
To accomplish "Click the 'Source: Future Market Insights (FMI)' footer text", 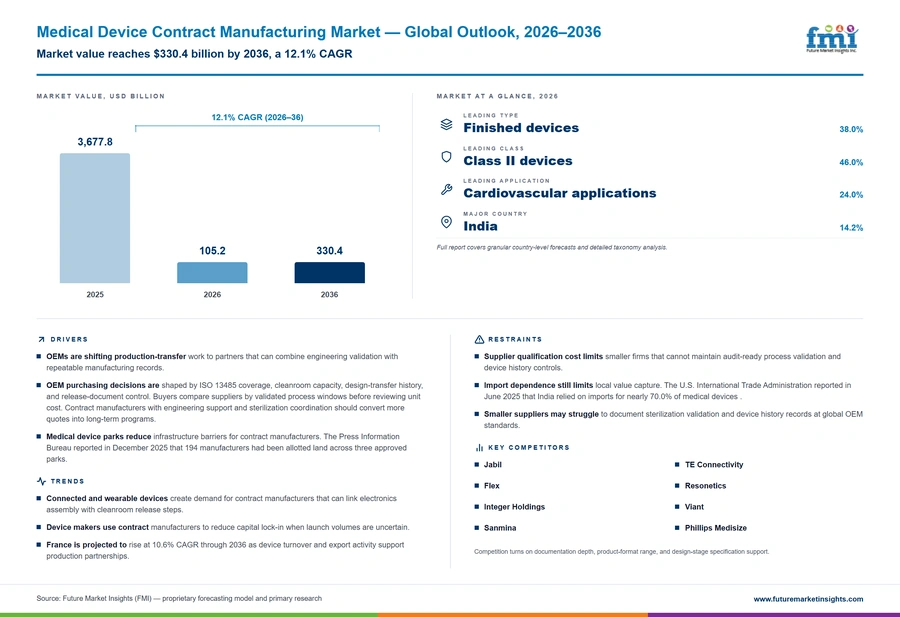I will tap(179, 599).
